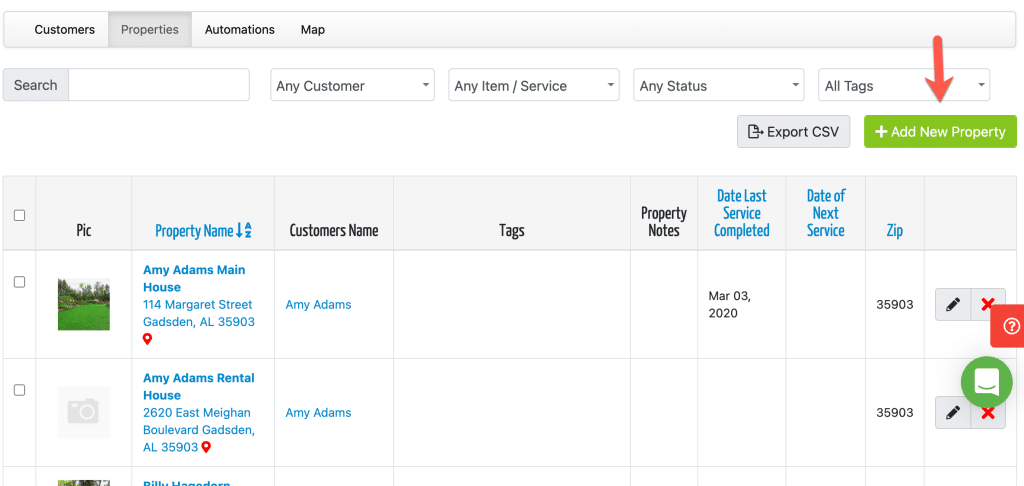Sort by the Zip column header
This screenshot has height=486, width=1024.
895,231
